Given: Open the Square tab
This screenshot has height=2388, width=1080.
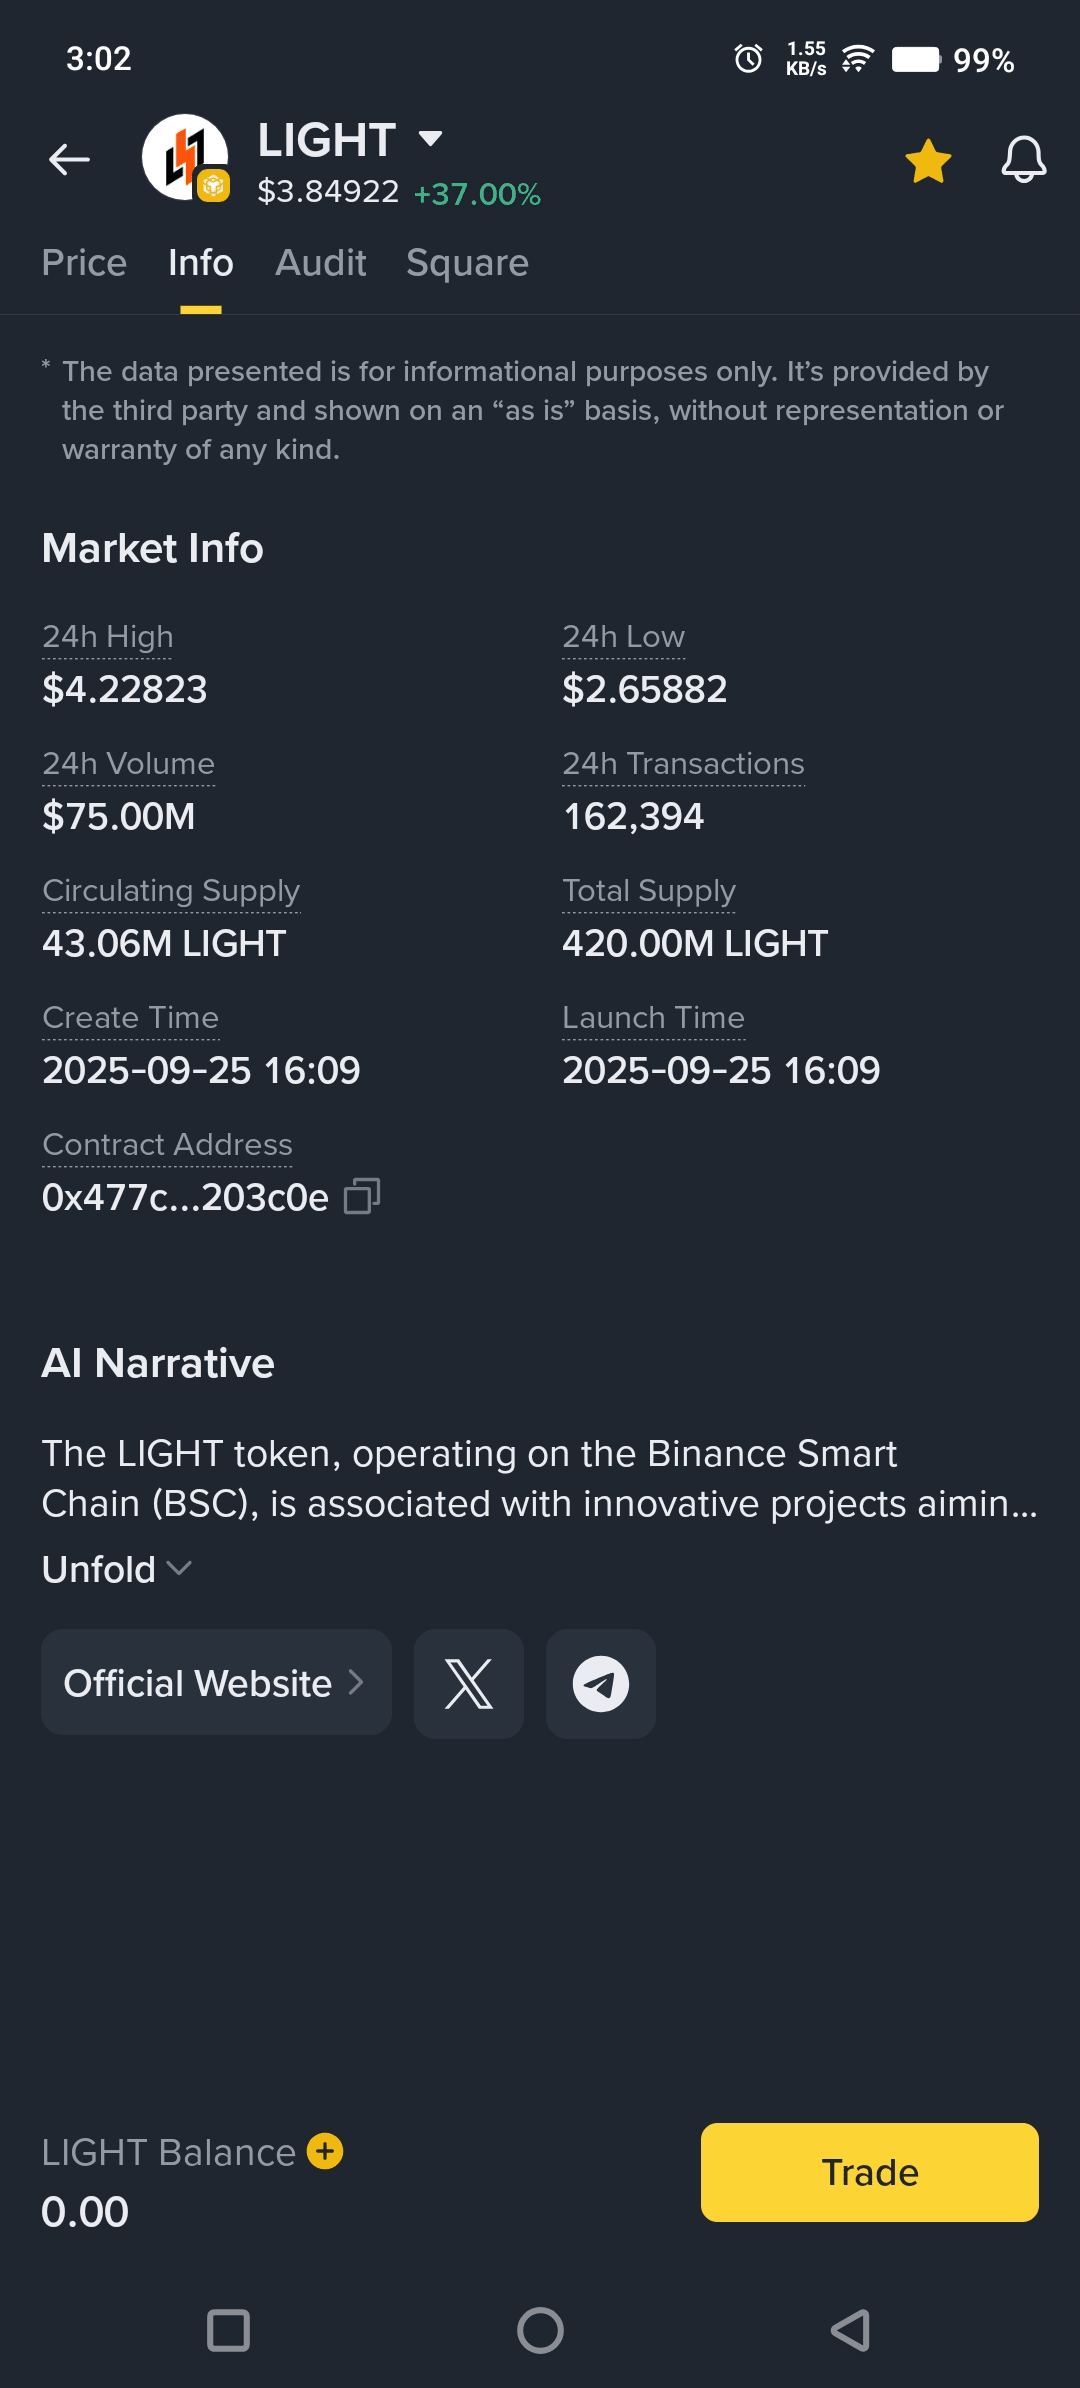Looking at the screenshot, I should coord(467,263).
